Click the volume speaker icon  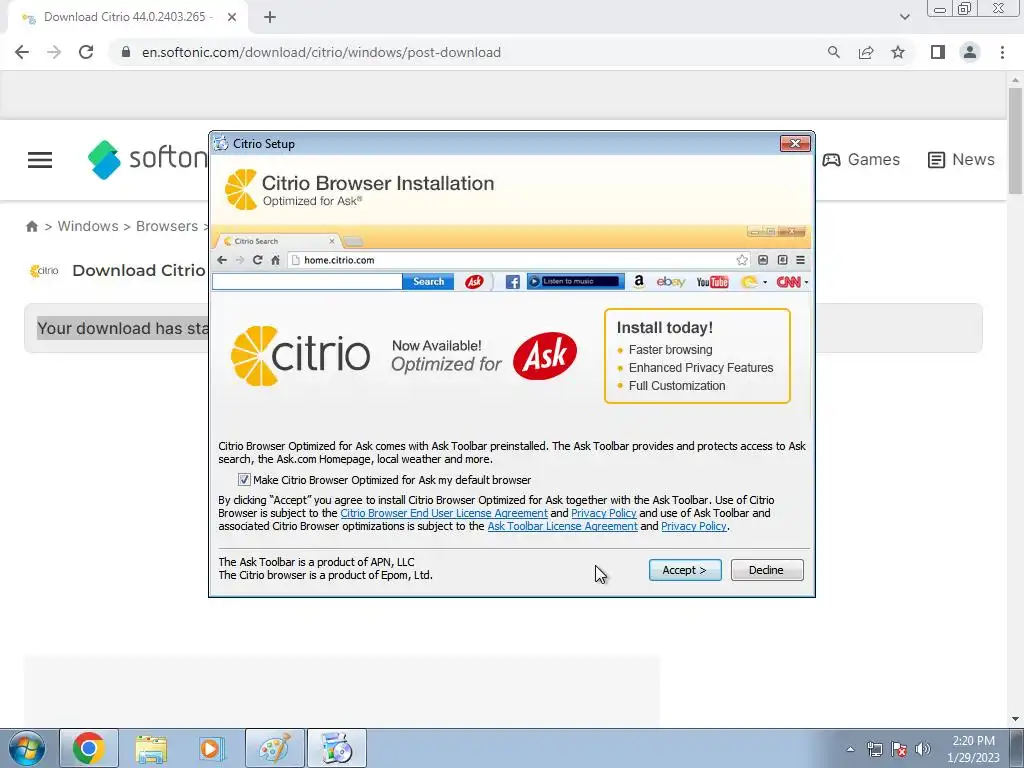923,749
